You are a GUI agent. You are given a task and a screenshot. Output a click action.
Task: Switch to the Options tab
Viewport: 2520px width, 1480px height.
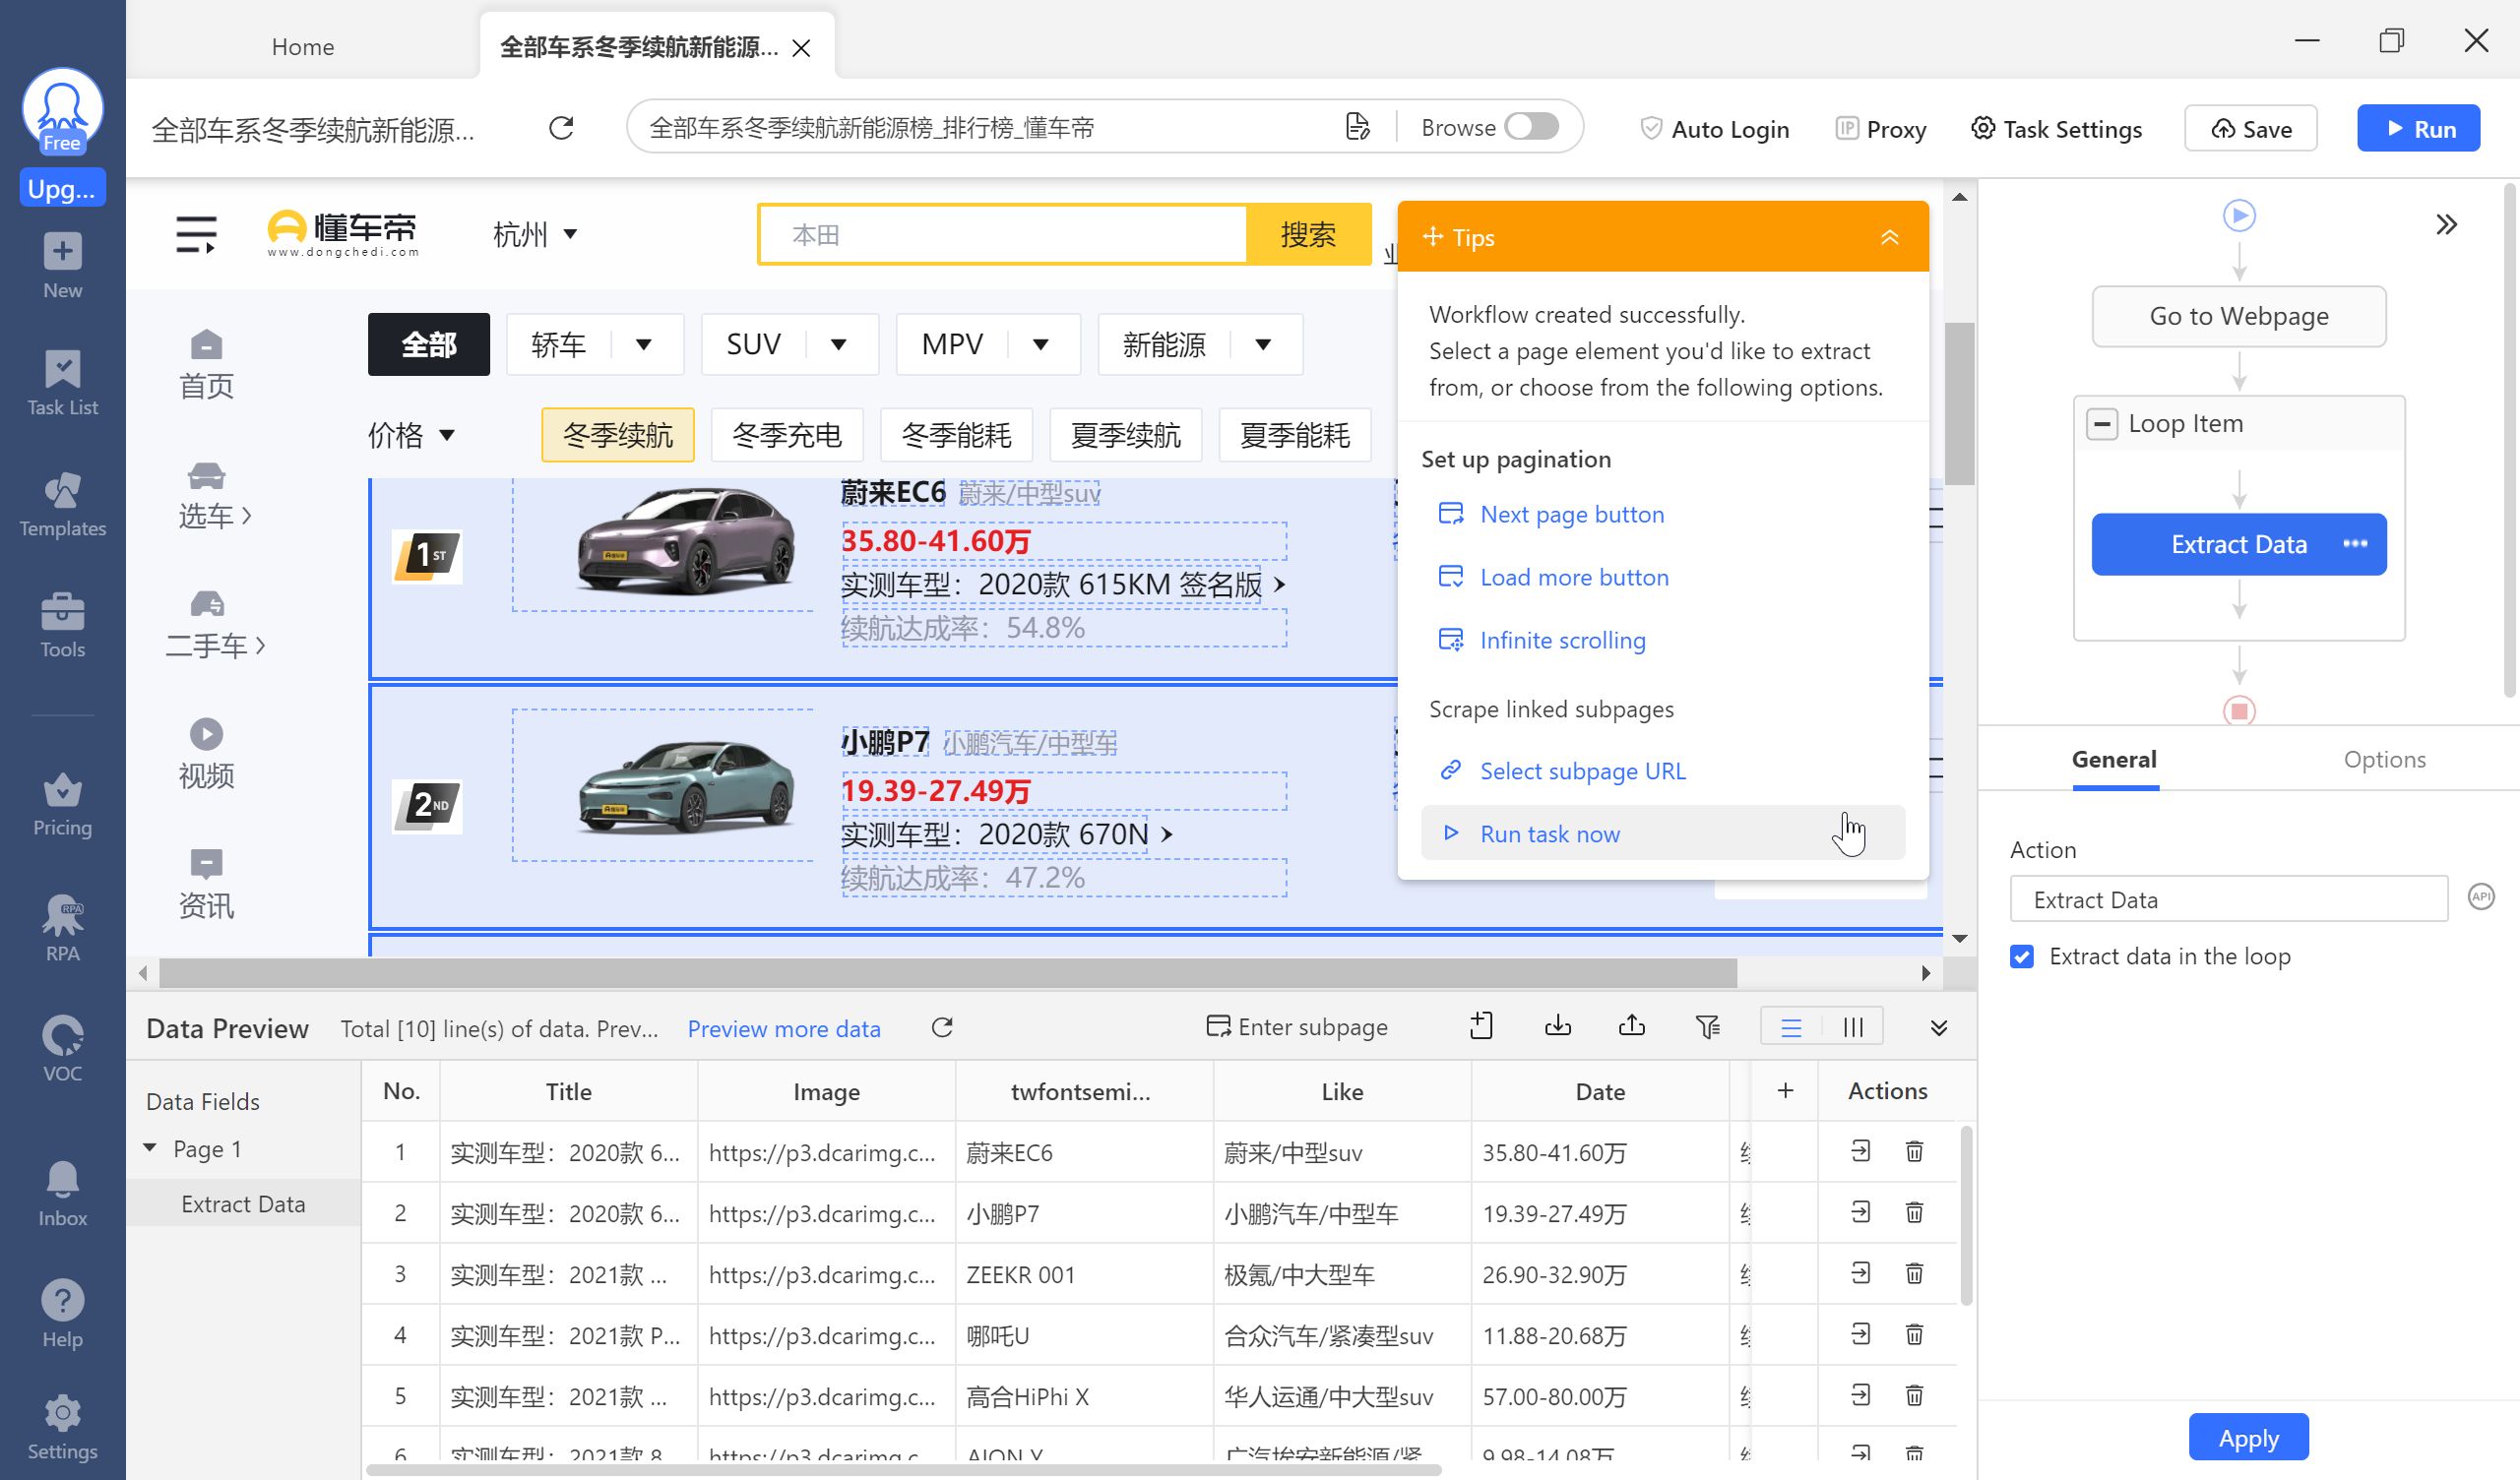pyautogui.click(x=2384, y=759)
